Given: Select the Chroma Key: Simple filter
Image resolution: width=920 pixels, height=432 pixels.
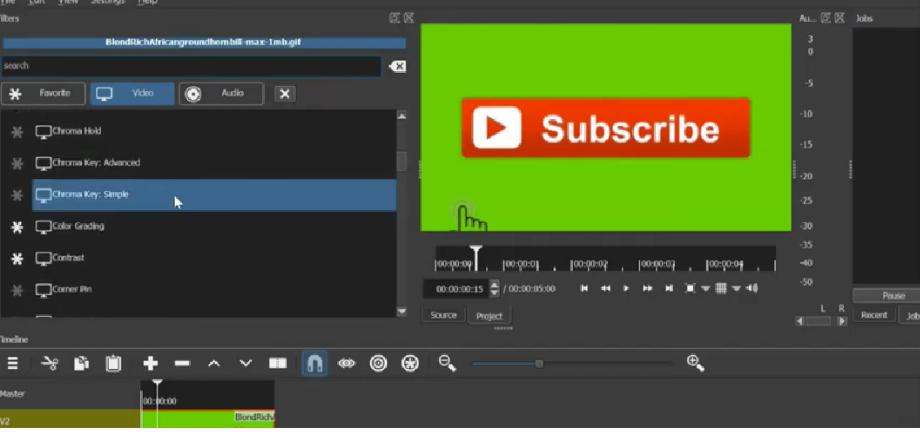Looking at the screenshot, I should coord(214,195).
